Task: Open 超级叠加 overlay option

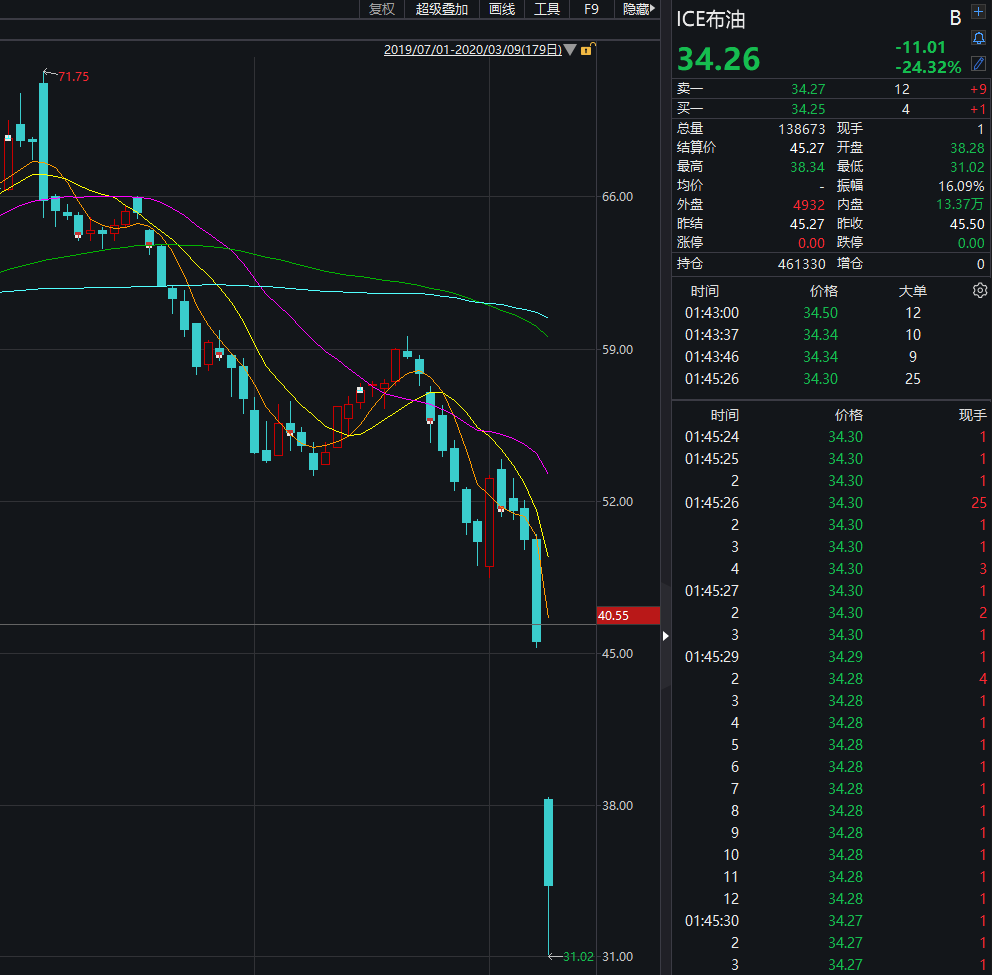Action: click(442, 9)
